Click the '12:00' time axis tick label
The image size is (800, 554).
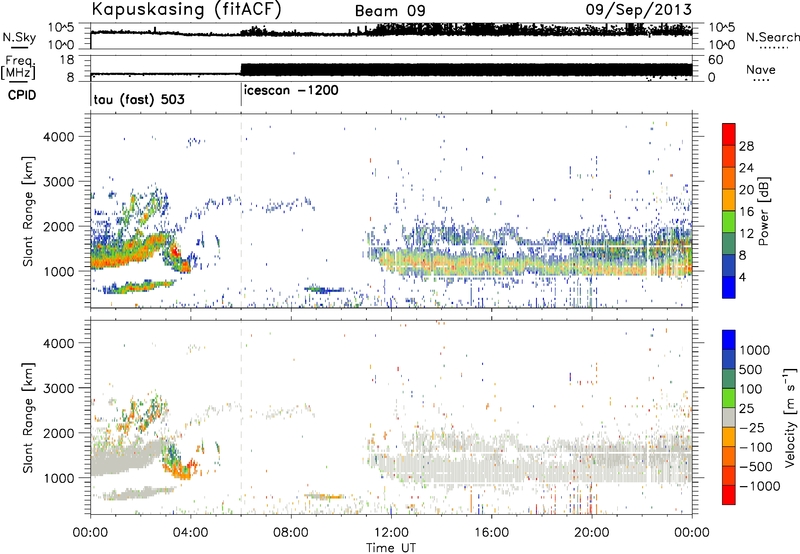(x=391, y=533)
